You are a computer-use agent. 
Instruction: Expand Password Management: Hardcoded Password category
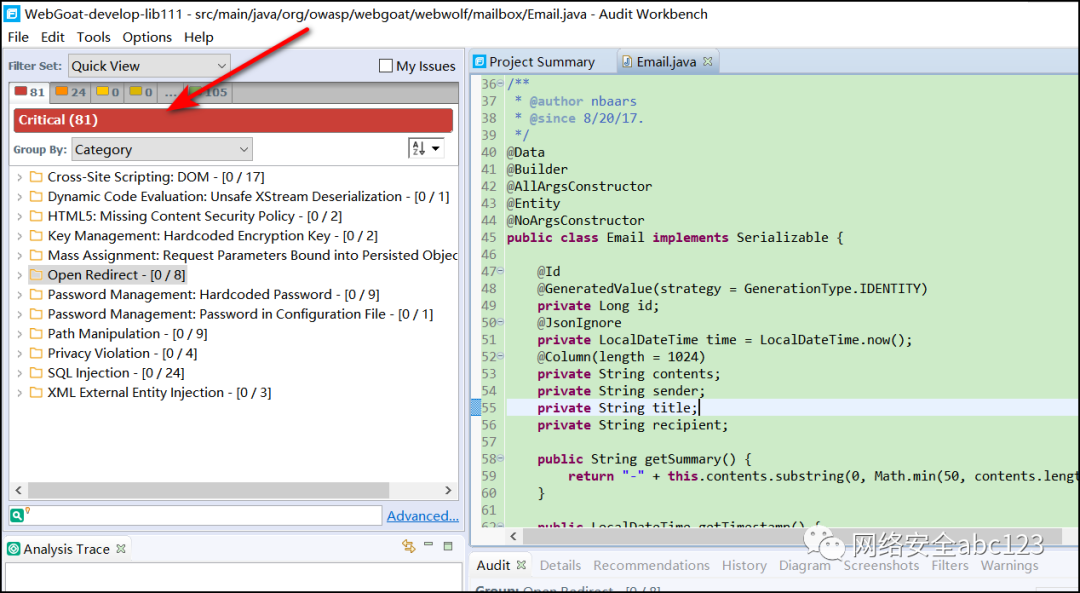[21, 294]
